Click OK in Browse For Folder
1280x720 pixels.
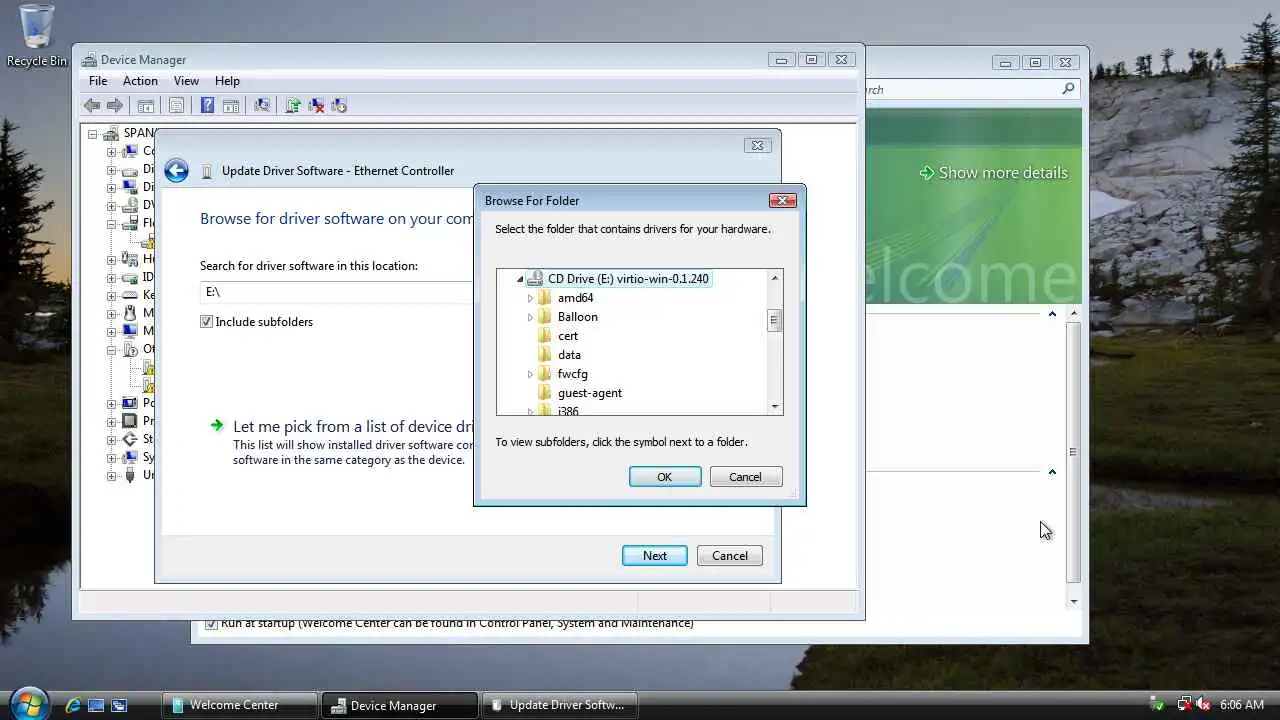[x=664, y=477]
